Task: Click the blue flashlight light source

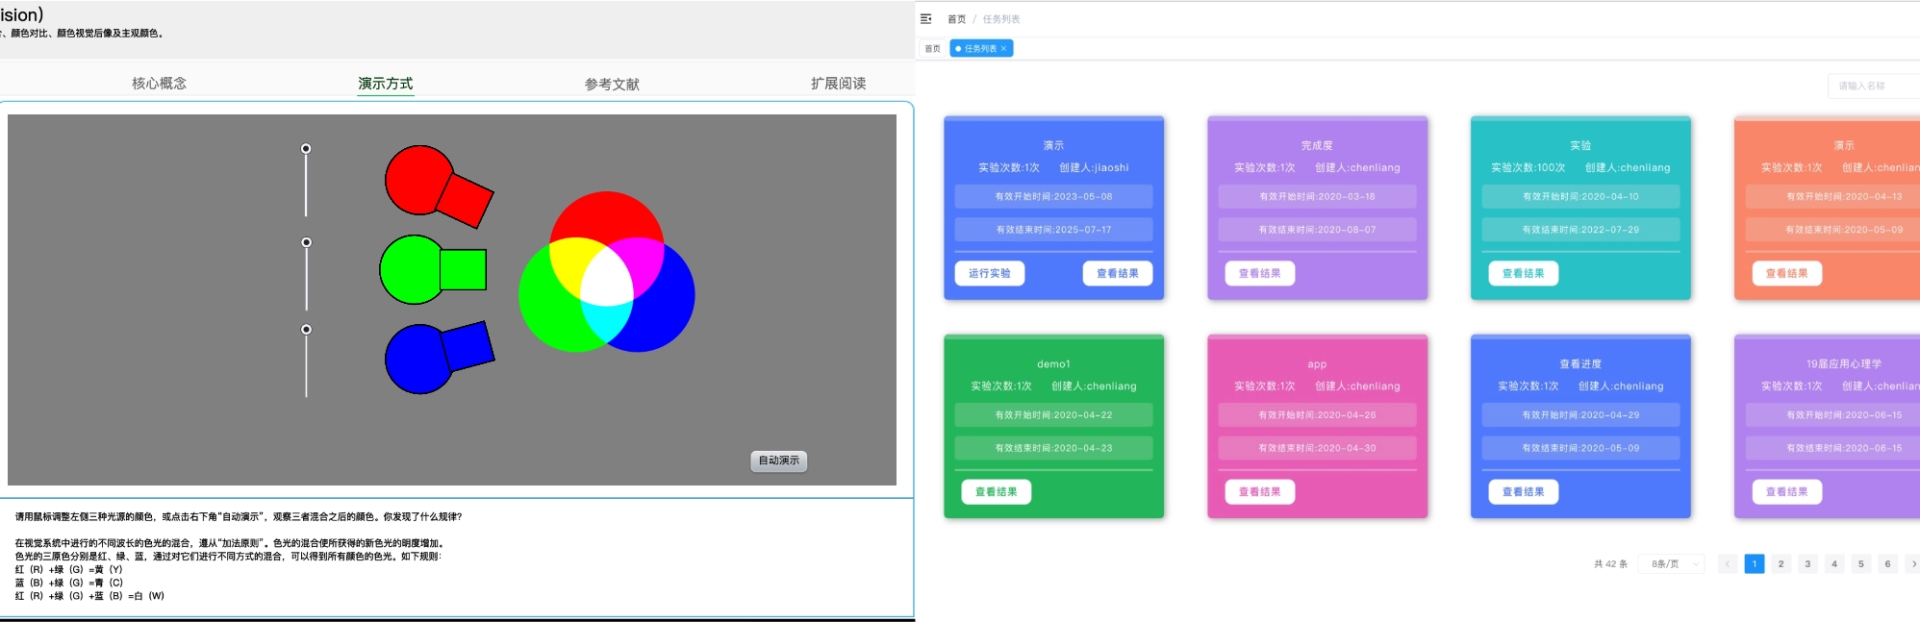Action: [x=437, y=357]
